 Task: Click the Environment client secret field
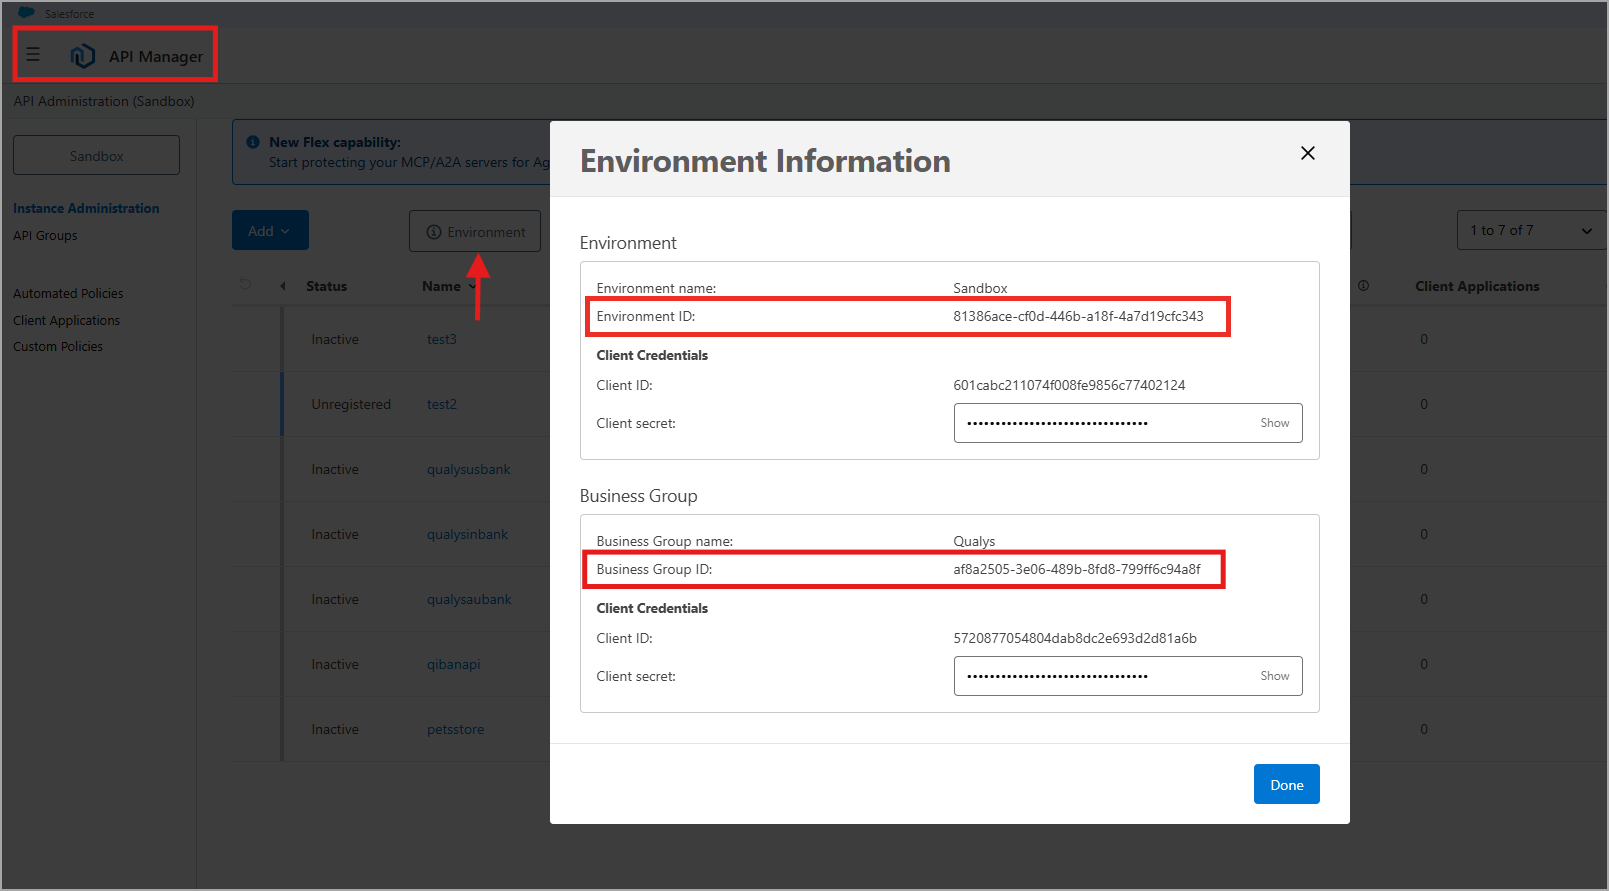tap(1100, 423)
